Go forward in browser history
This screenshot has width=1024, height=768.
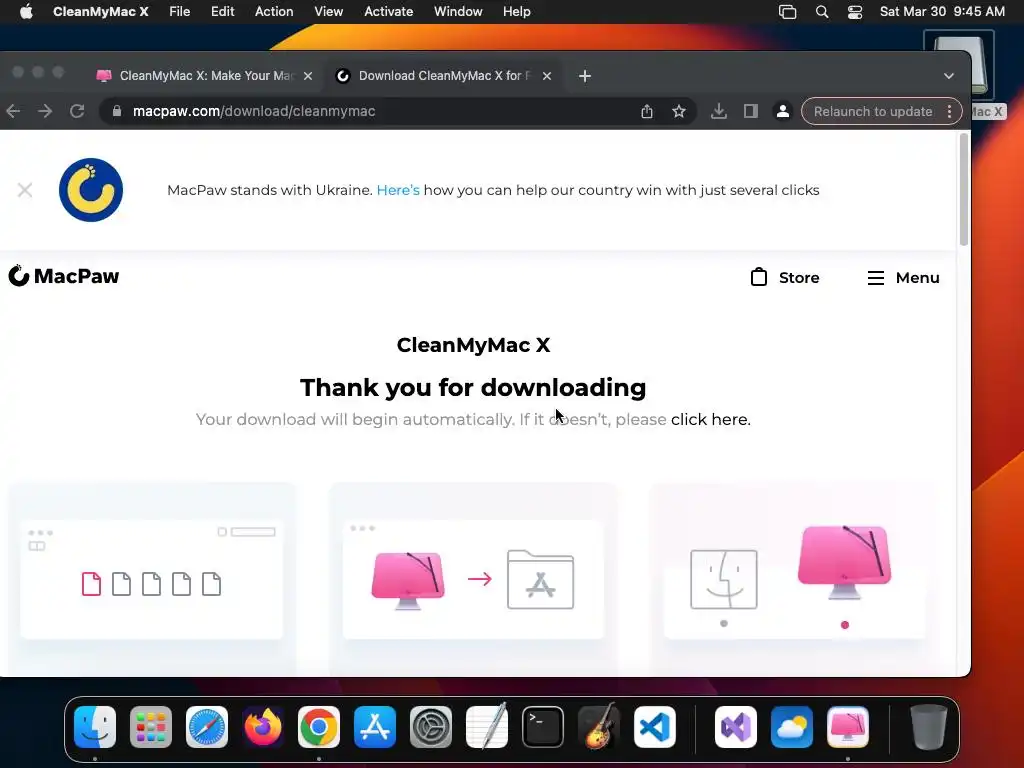pos(45,111)
